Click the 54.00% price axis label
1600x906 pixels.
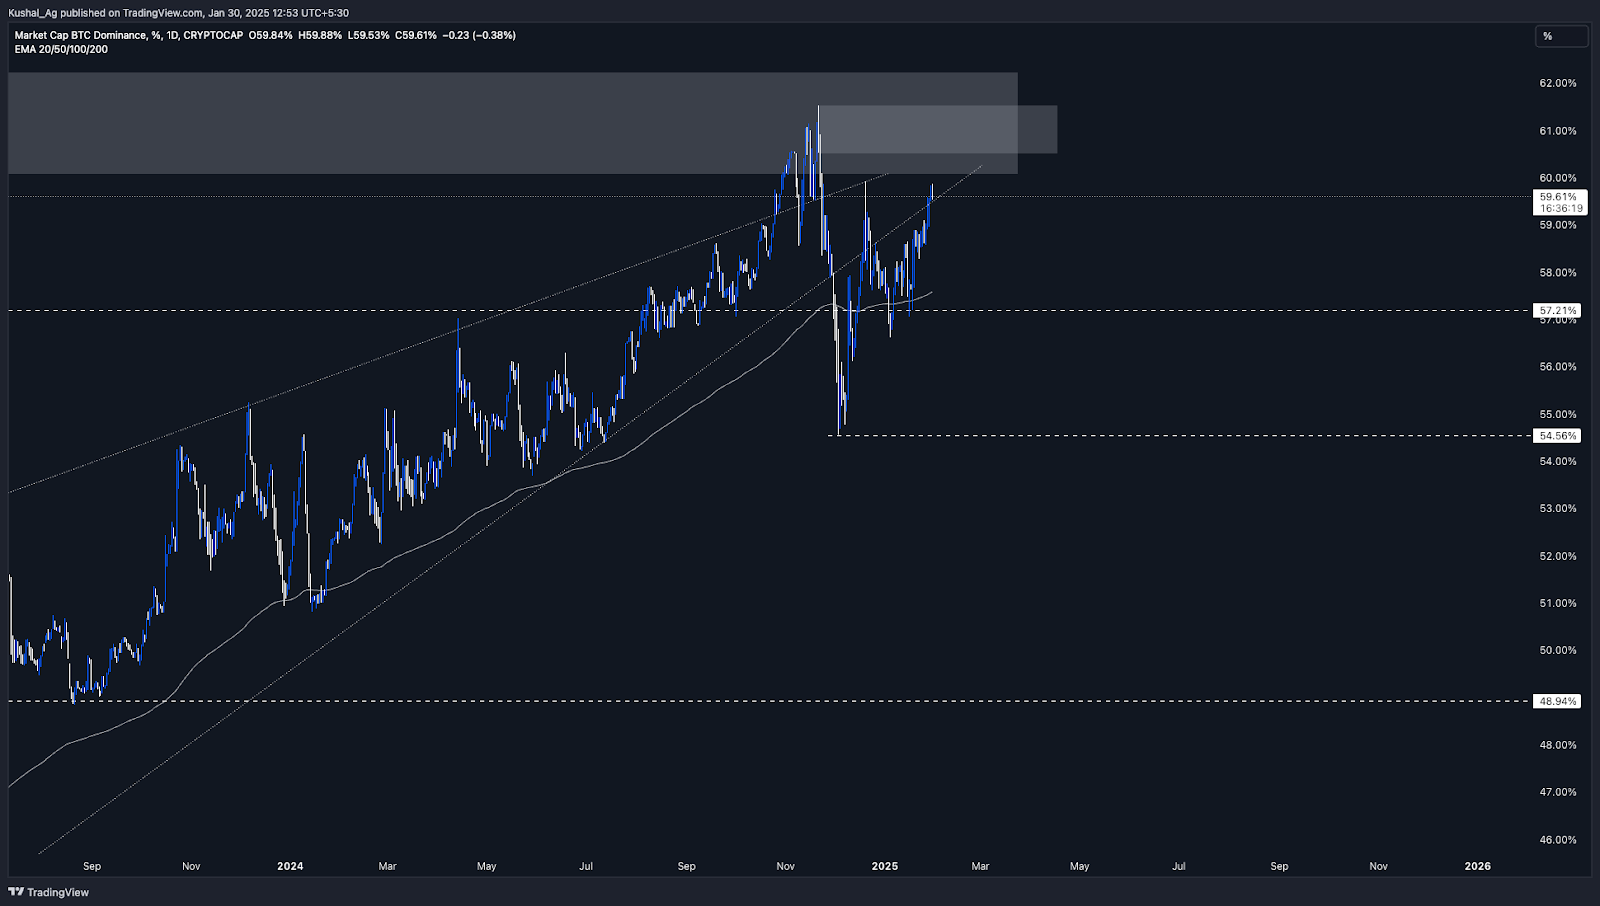tap(1558, 462)
